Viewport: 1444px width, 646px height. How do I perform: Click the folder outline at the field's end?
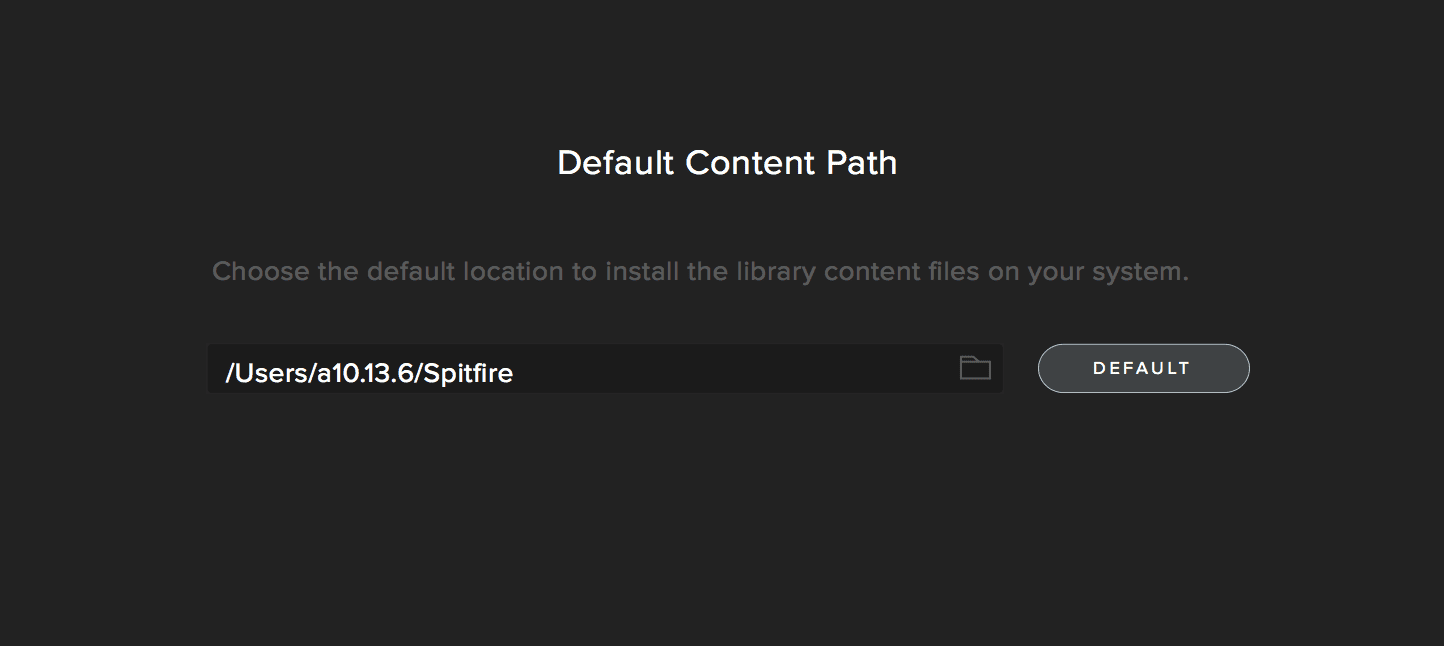[975, 368]
